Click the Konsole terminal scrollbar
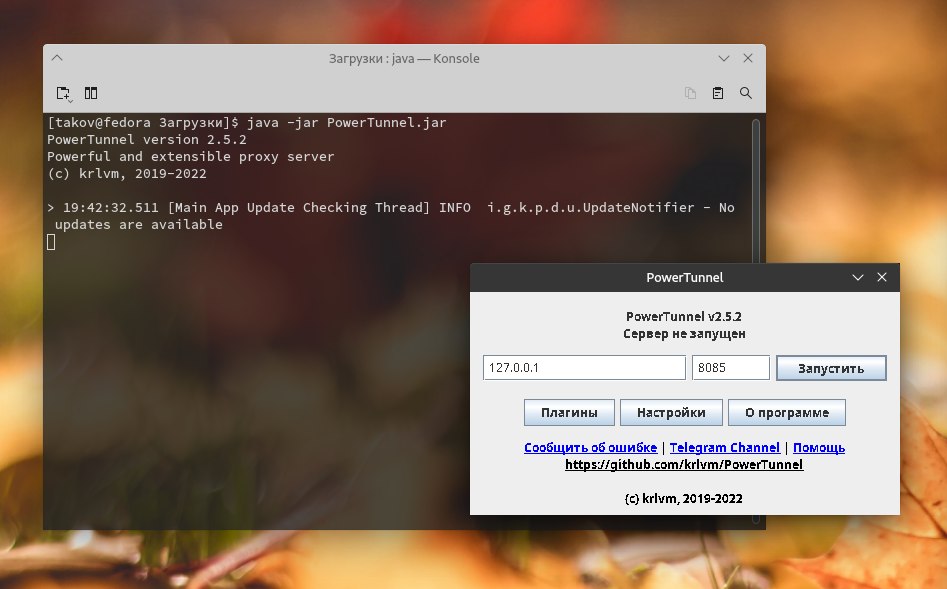The width and height of the screenshot is (947, 589). coord(756,190)
